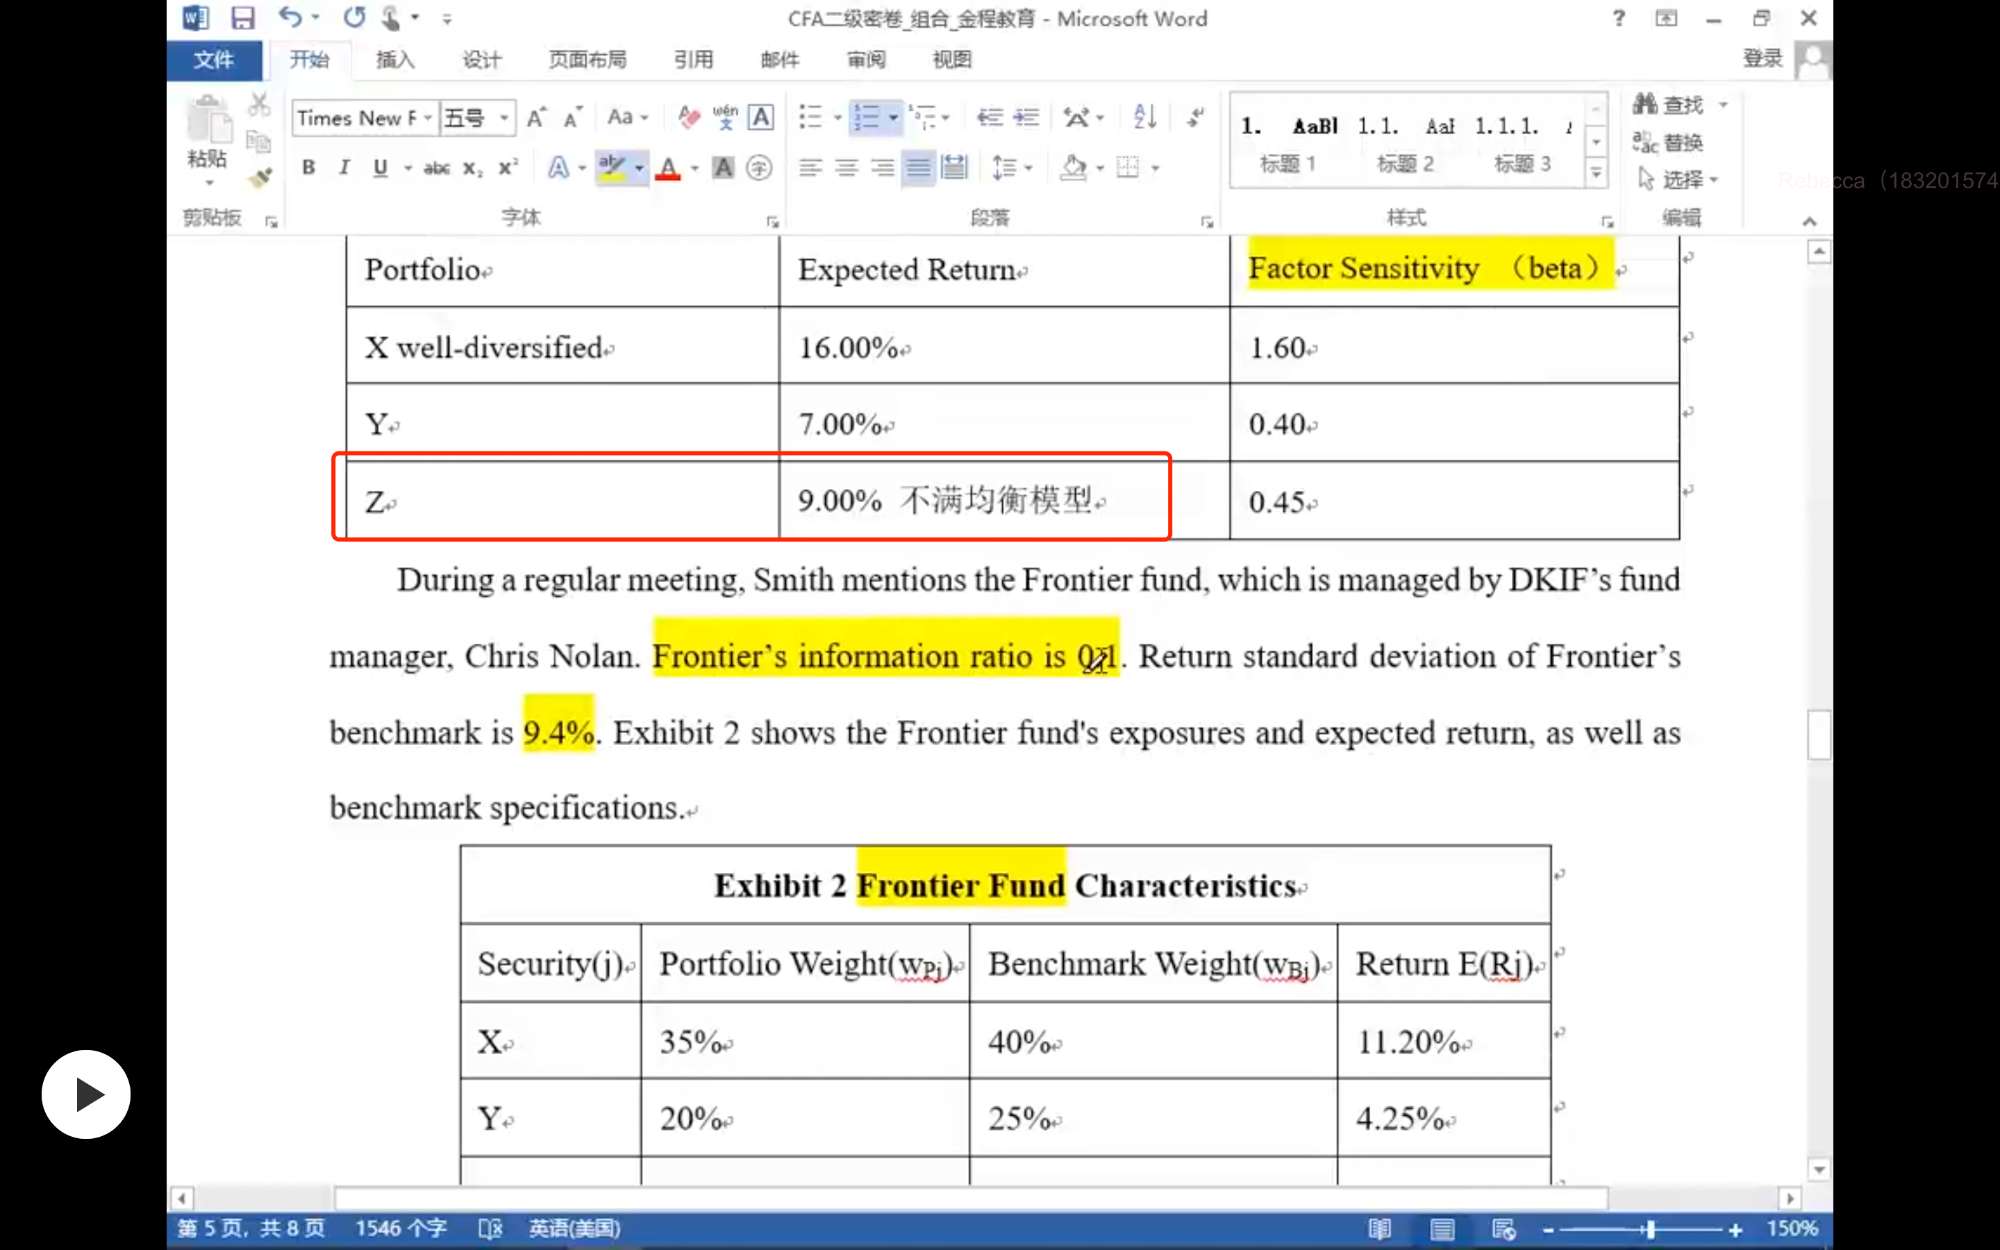
Task: Open the 插入 ribbon tab
Action: (395, 60)
